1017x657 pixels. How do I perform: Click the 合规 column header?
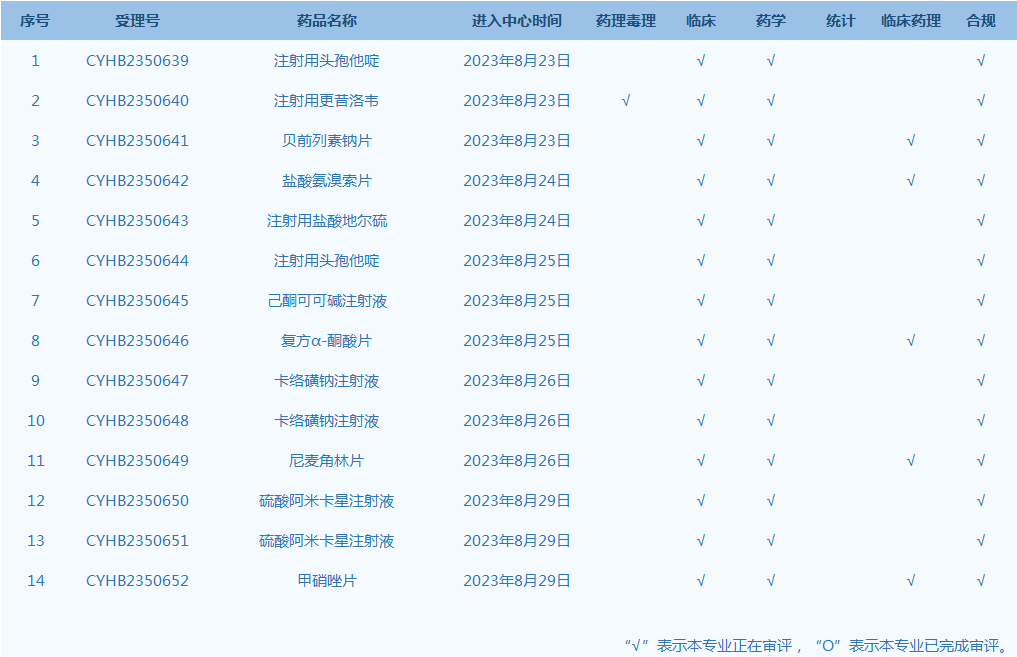(981, 21)
